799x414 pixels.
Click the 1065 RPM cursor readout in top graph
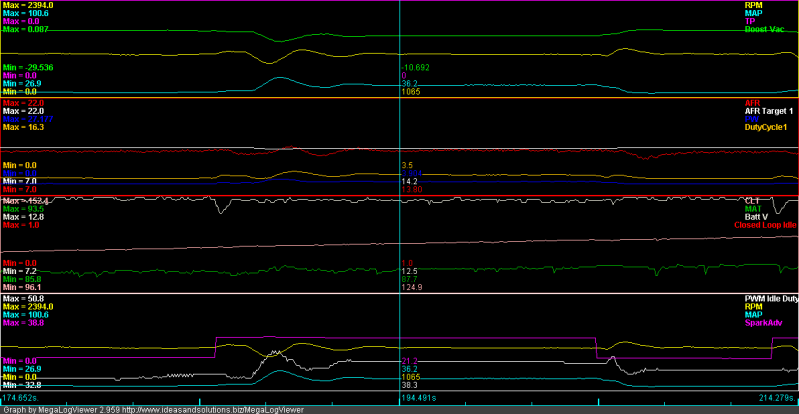411,91
